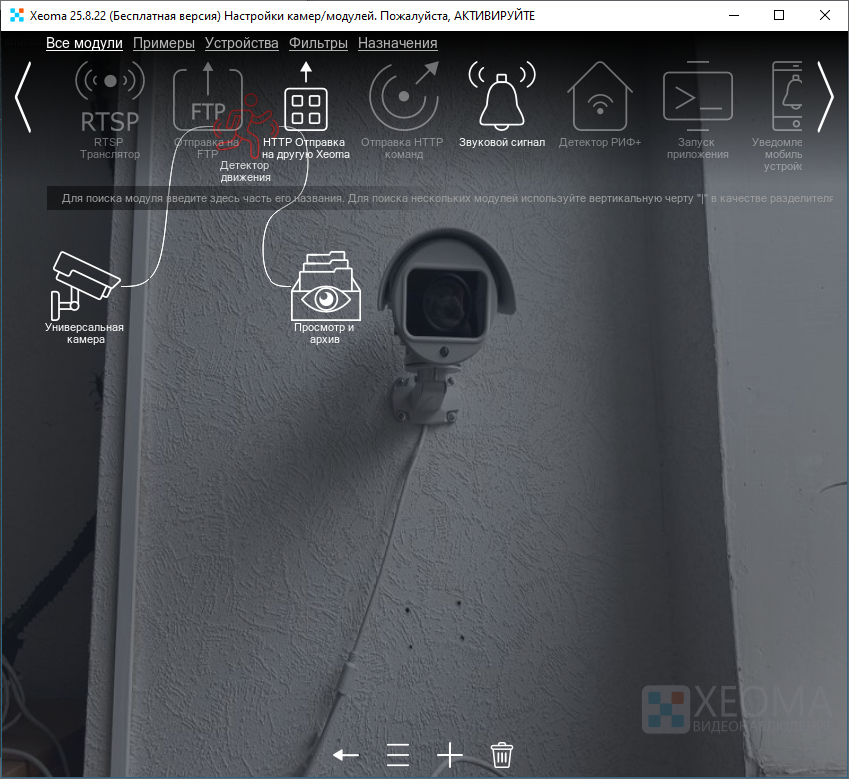The image size is (849, 779).
Task: Open the Все модули tab
Action: click(x=84, y=43)
